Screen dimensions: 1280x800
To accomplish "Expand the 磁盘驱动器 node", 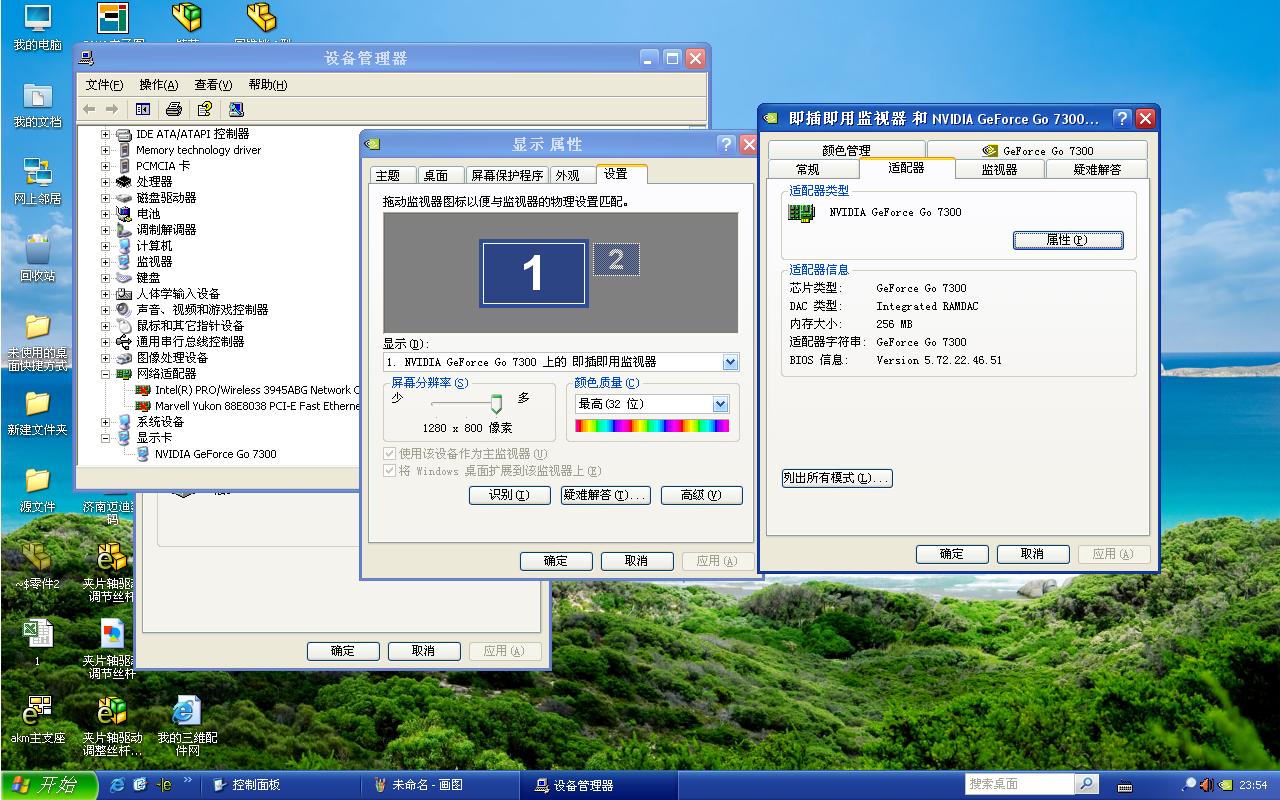I will [x=105, y=198].
